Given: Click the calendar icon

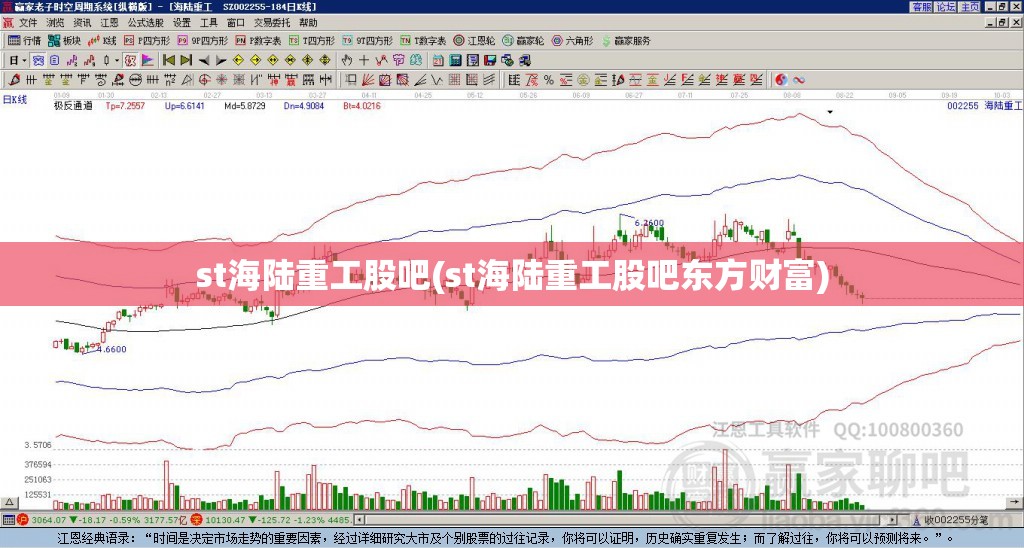Looking at the screenshot, I should pyautogui.click(x=438, y=60).
